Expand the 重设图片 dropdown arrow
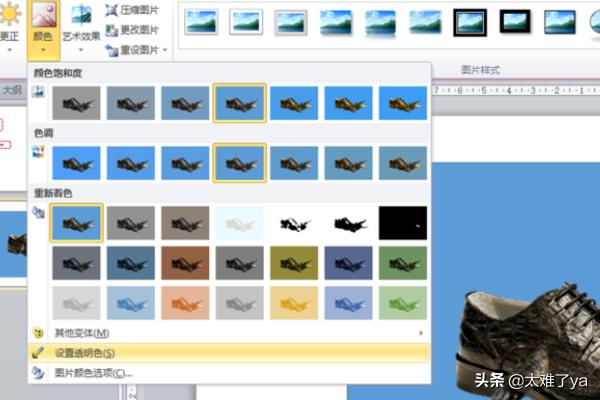Viewport: 600px width, 400px height. tap(165, 50)
